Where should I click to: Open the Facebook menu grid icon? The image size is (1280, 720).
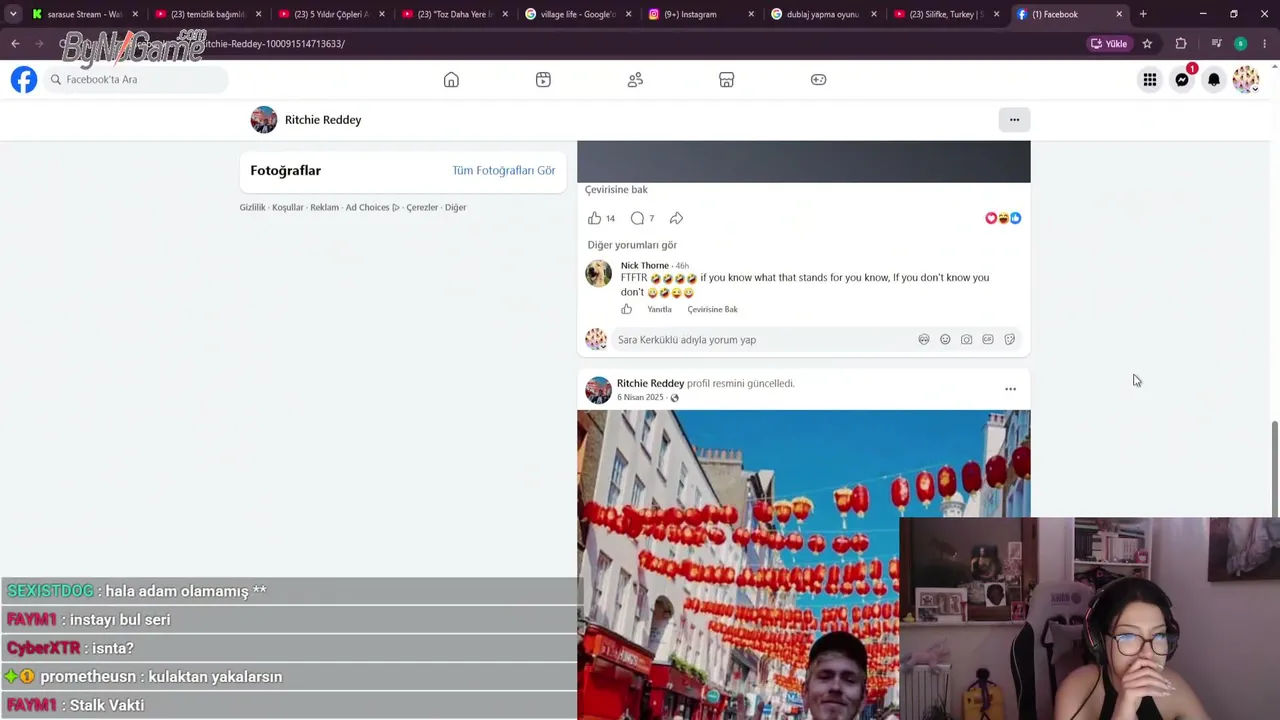click(x=1150, y=80)
